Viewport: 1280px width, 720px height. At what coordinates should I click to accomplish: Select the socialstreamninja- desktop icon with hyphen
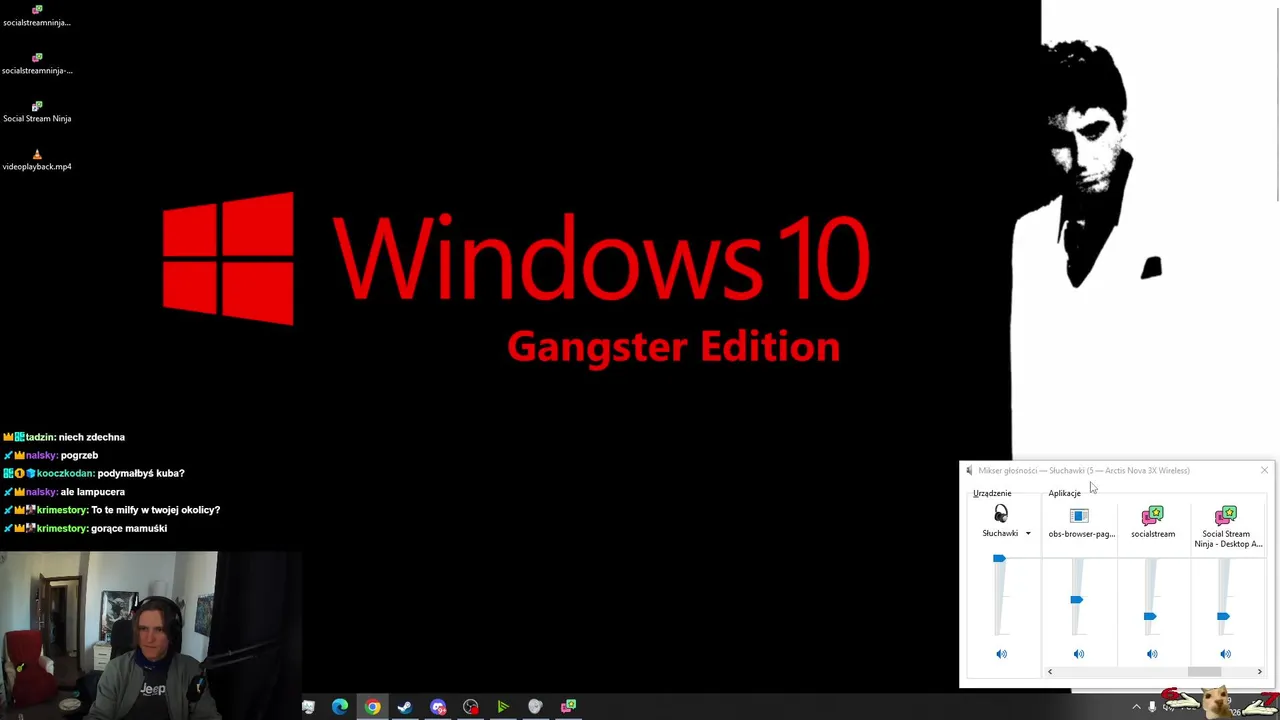37,64
